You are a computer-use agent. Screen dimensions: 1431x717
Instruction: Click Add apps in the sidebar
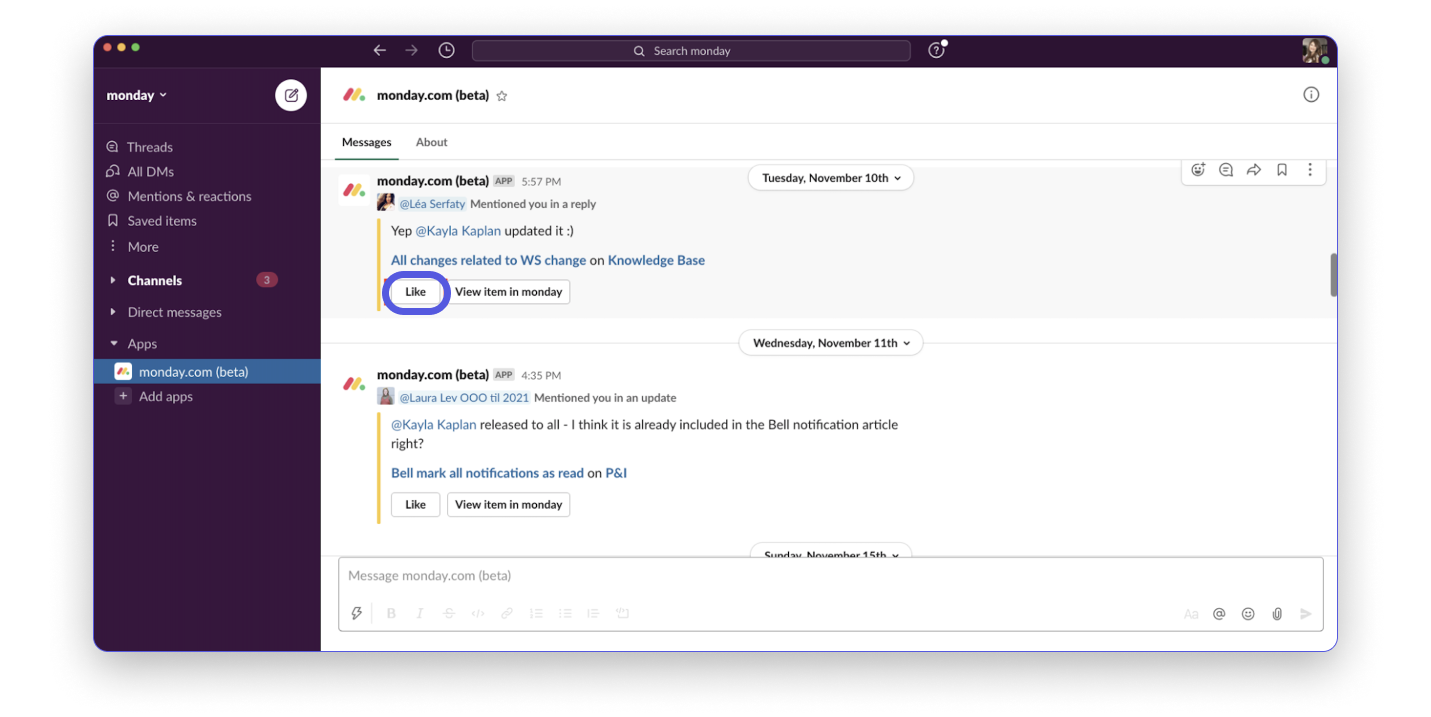[x=155, y=397]
